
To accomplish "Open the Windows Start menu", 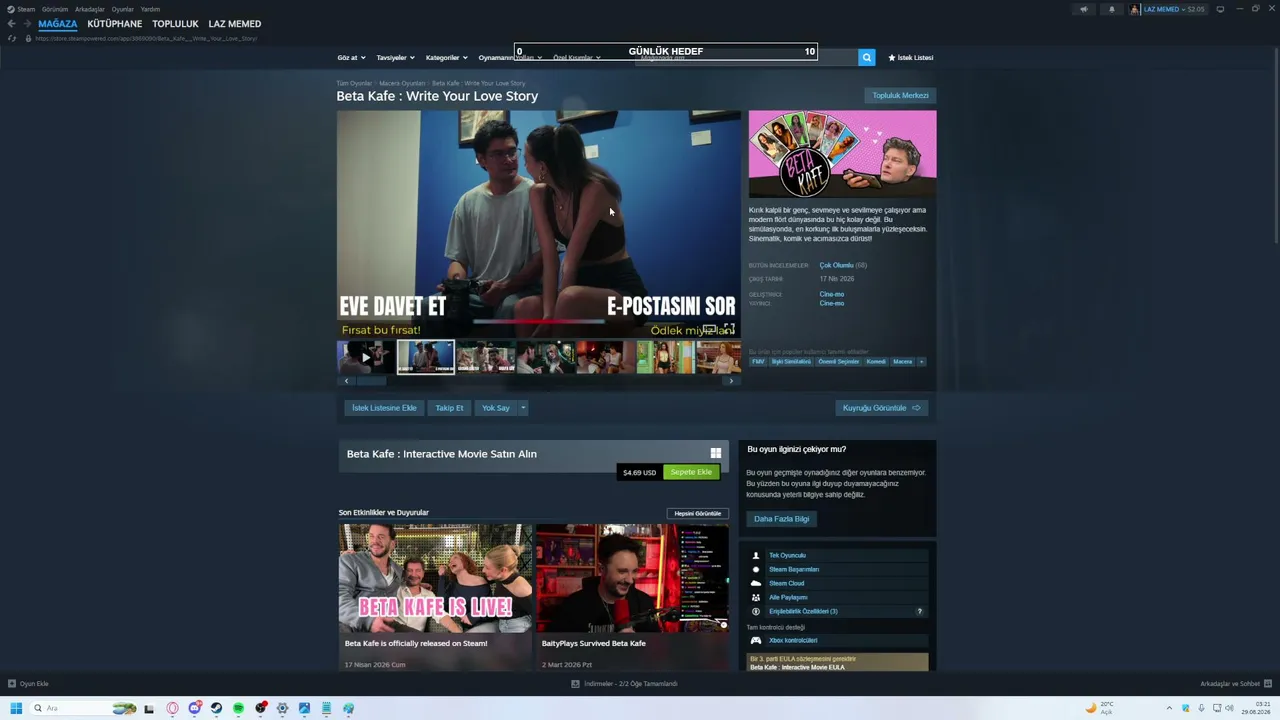I will point(16,708).
